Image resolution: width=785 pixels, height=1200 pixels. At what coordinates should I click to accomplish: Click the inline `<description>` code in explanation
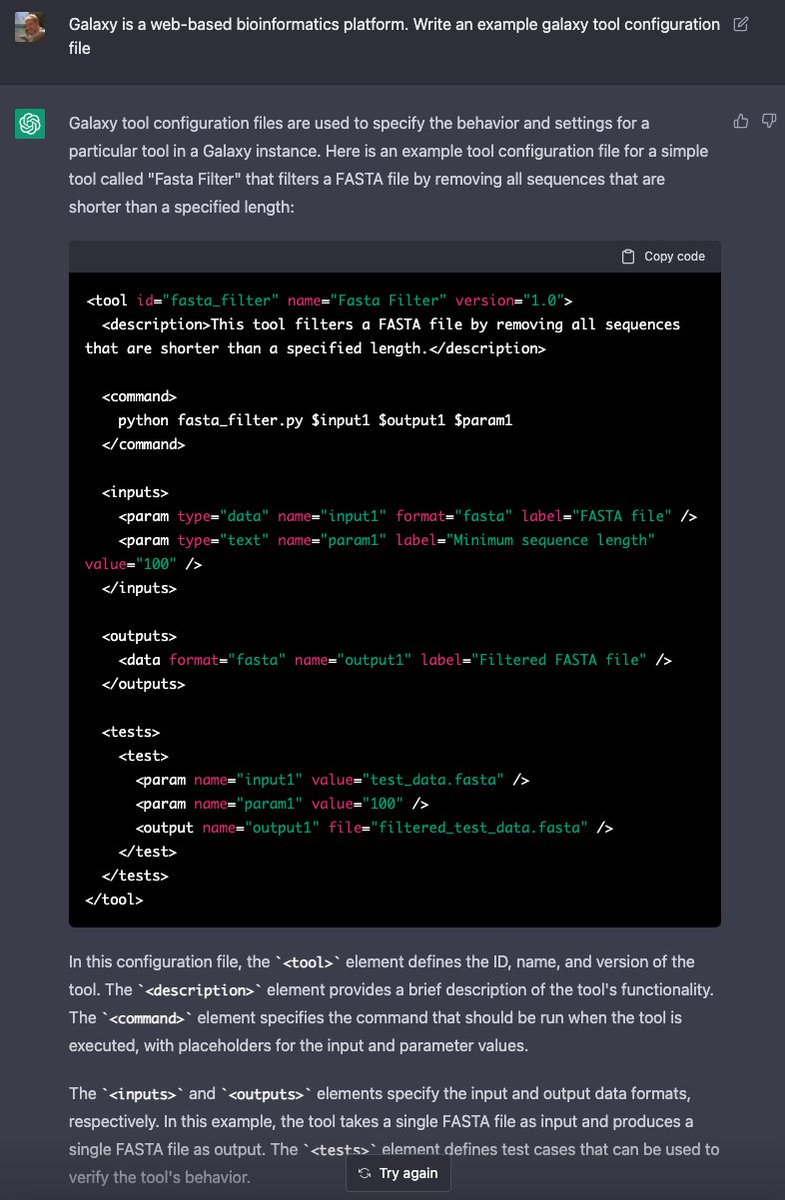(x=198, y=990)
